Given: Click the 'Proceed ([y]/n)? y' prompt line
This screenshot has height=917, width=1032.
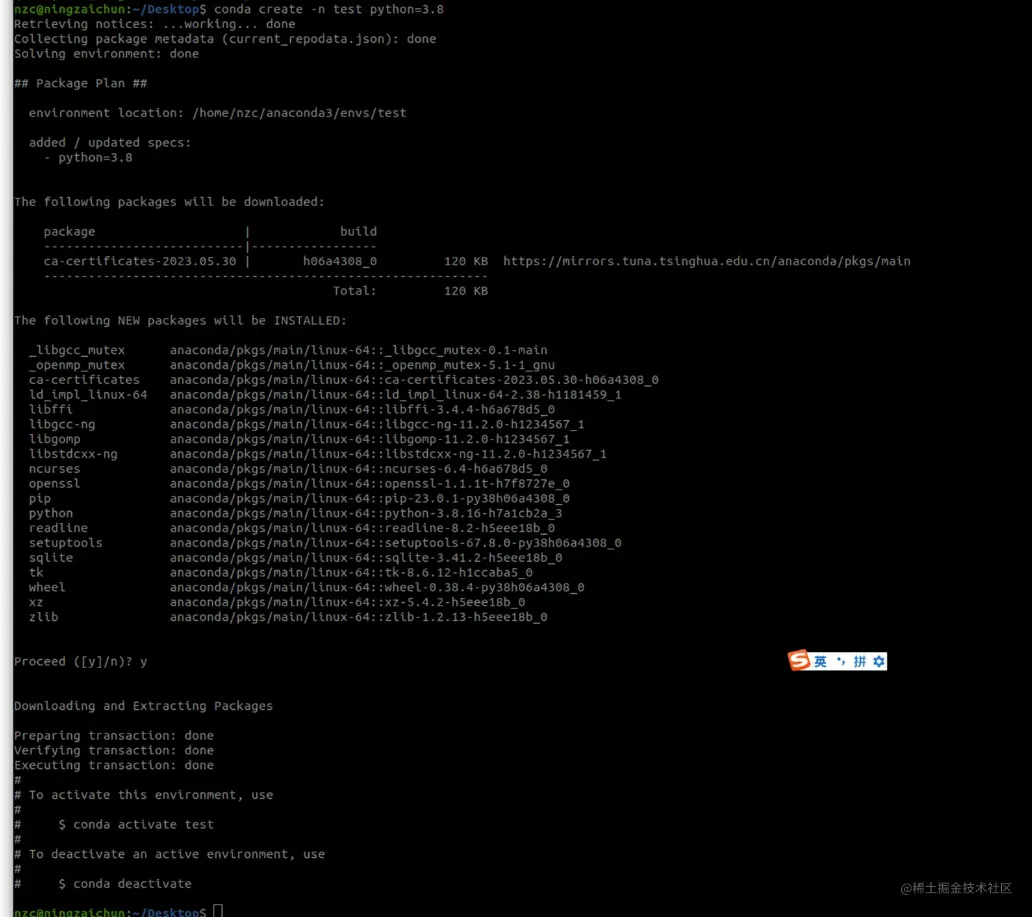Looking at the screenshot, I should click(x=81, y=661).
